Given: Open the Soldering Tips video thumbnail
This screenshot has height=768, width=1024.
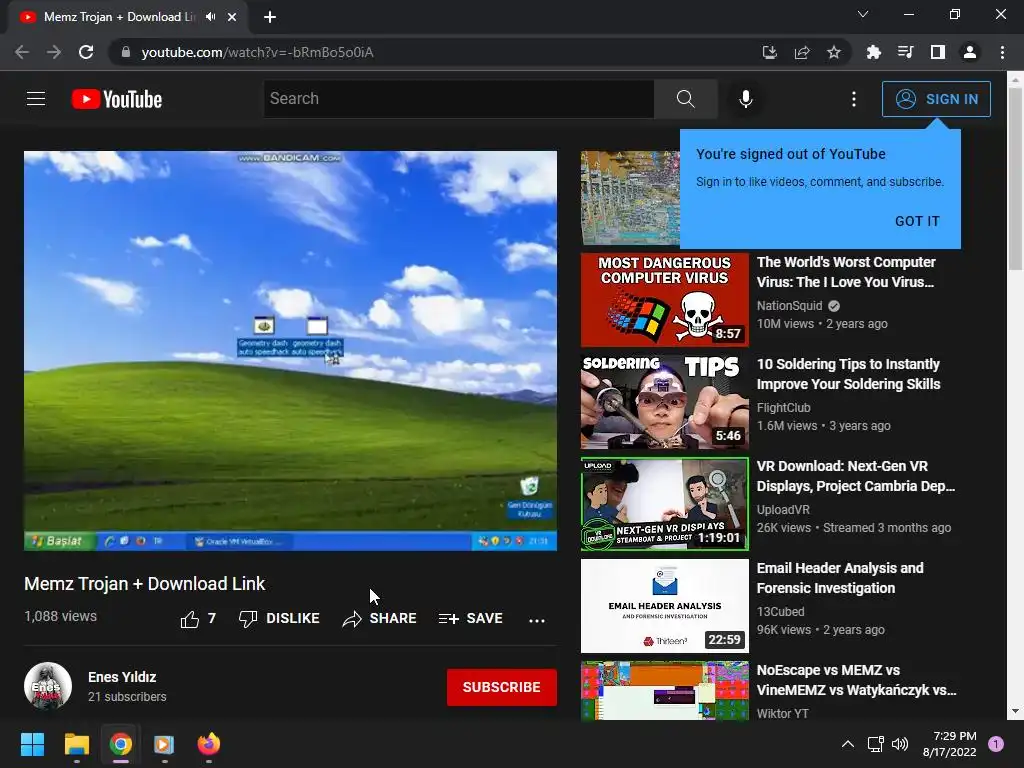Looking at the screenshot, I should pos(664,402).
